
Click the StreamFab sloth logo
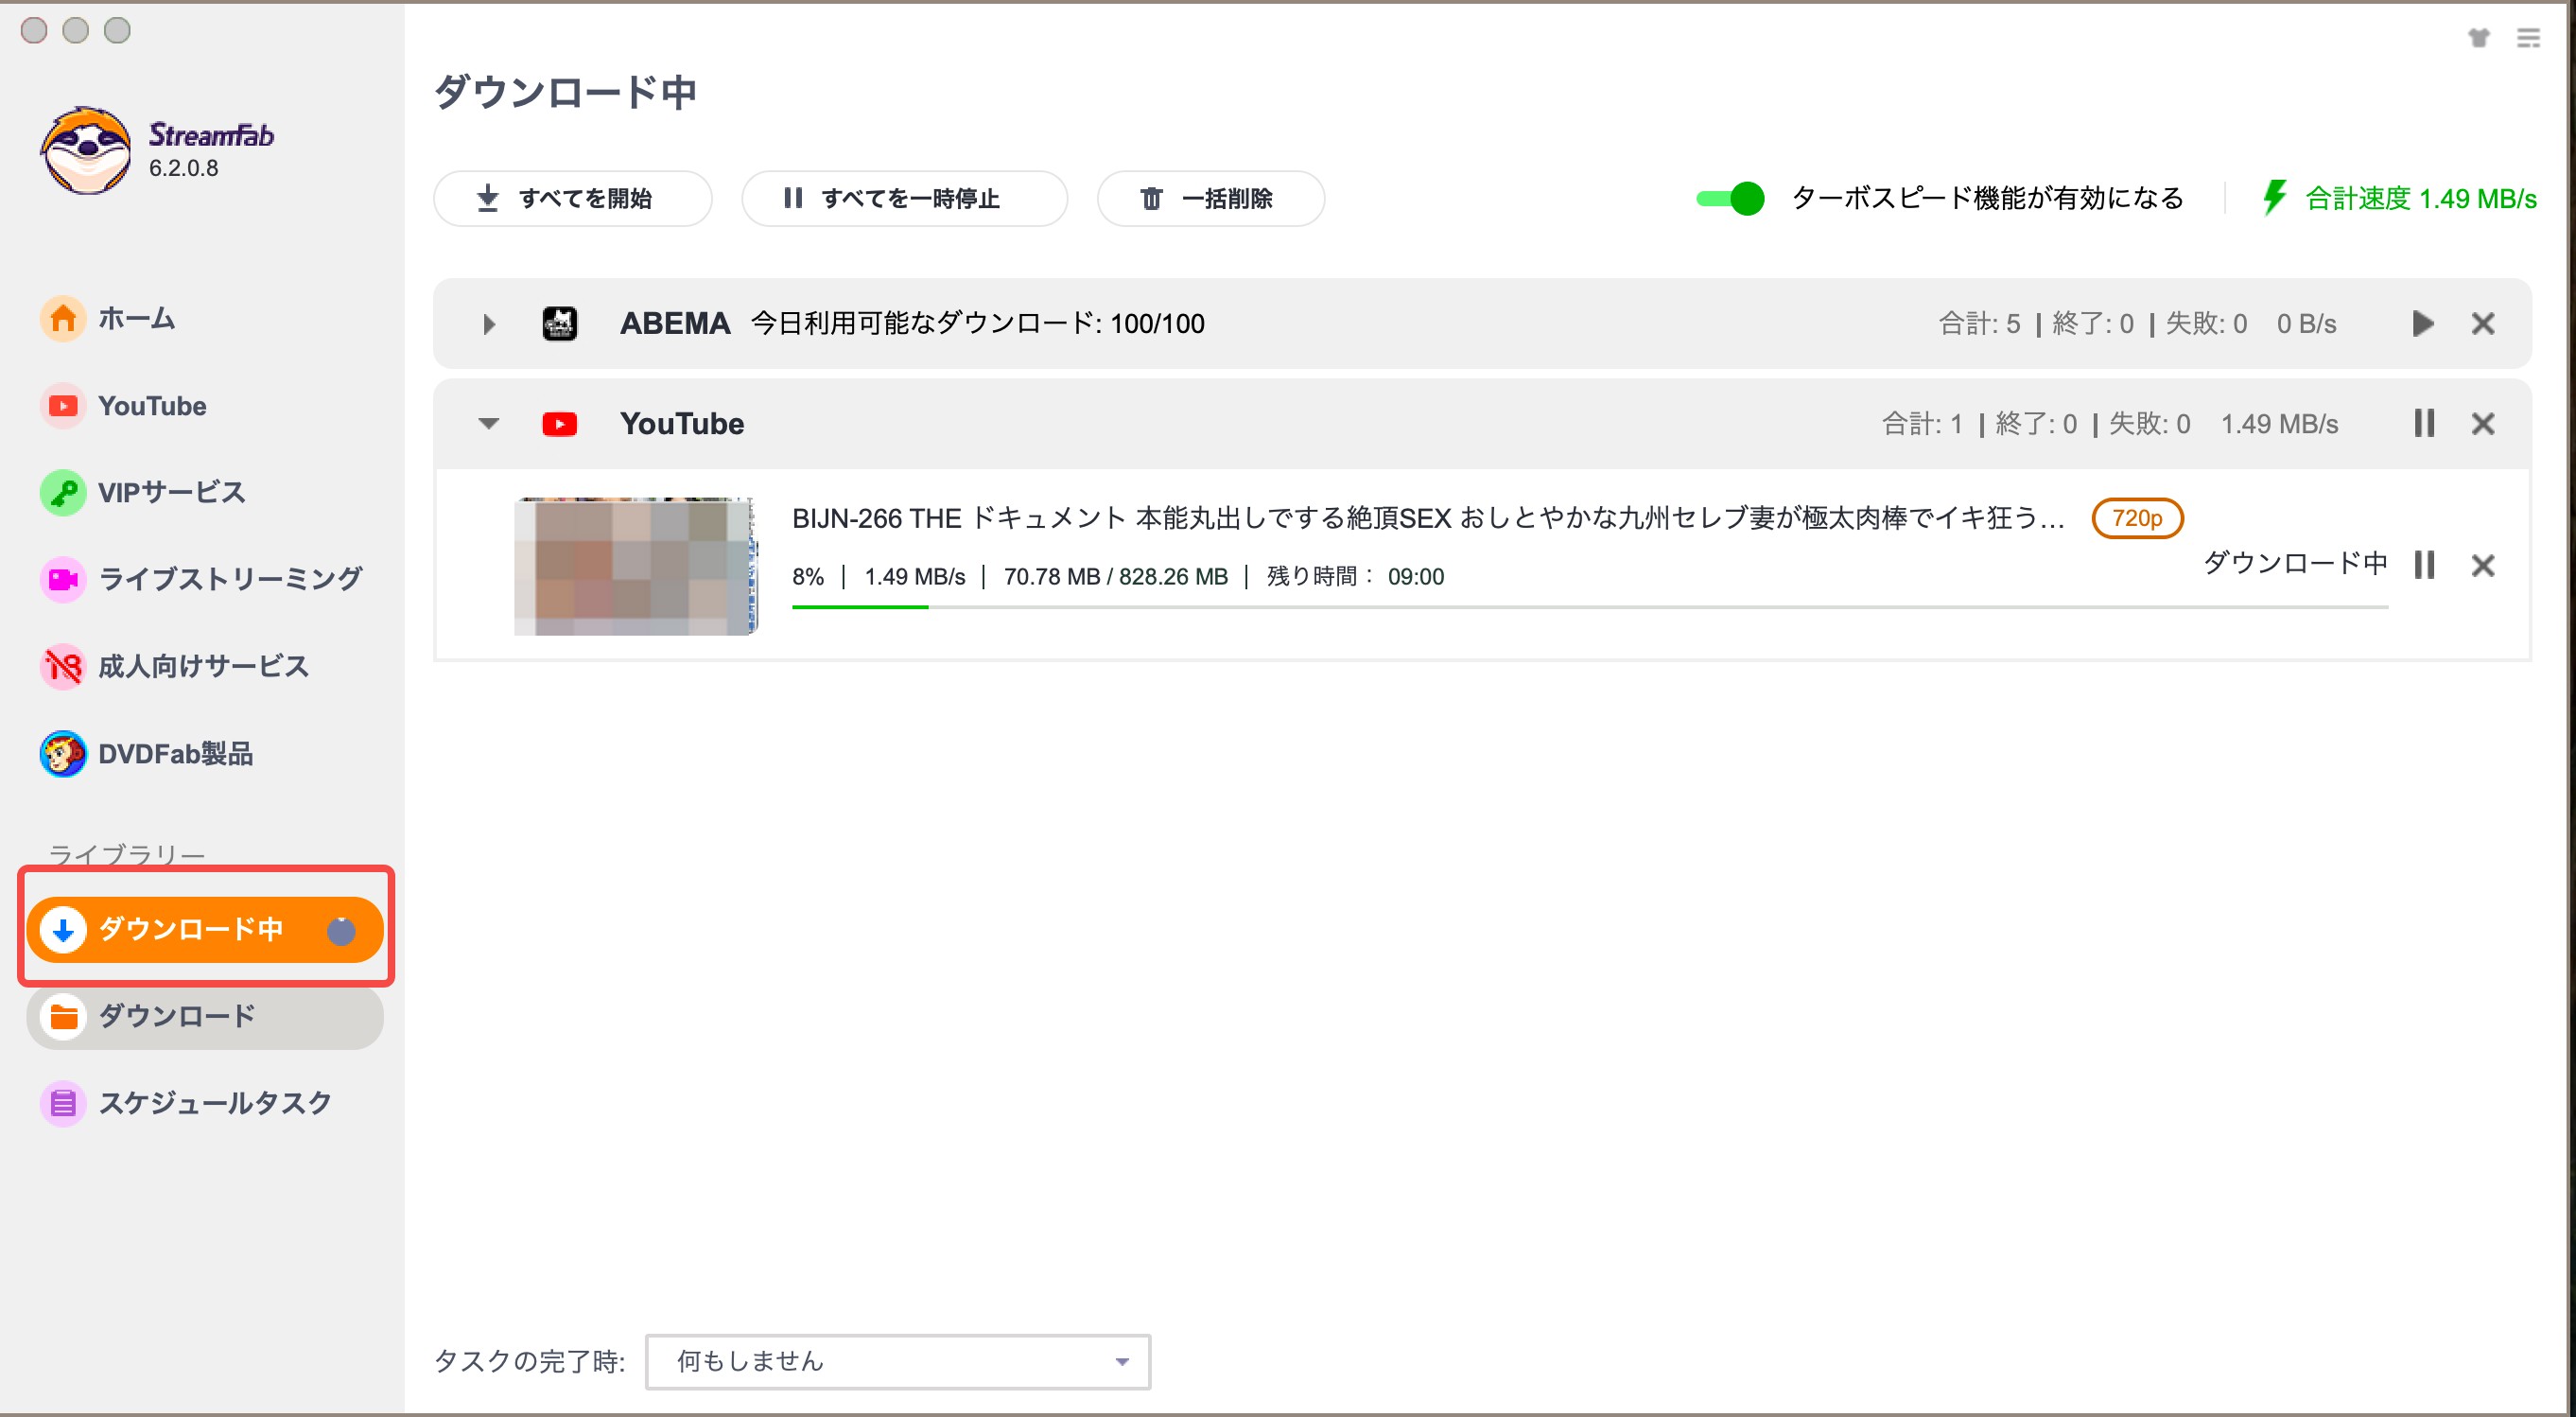(x=86, y=151)
